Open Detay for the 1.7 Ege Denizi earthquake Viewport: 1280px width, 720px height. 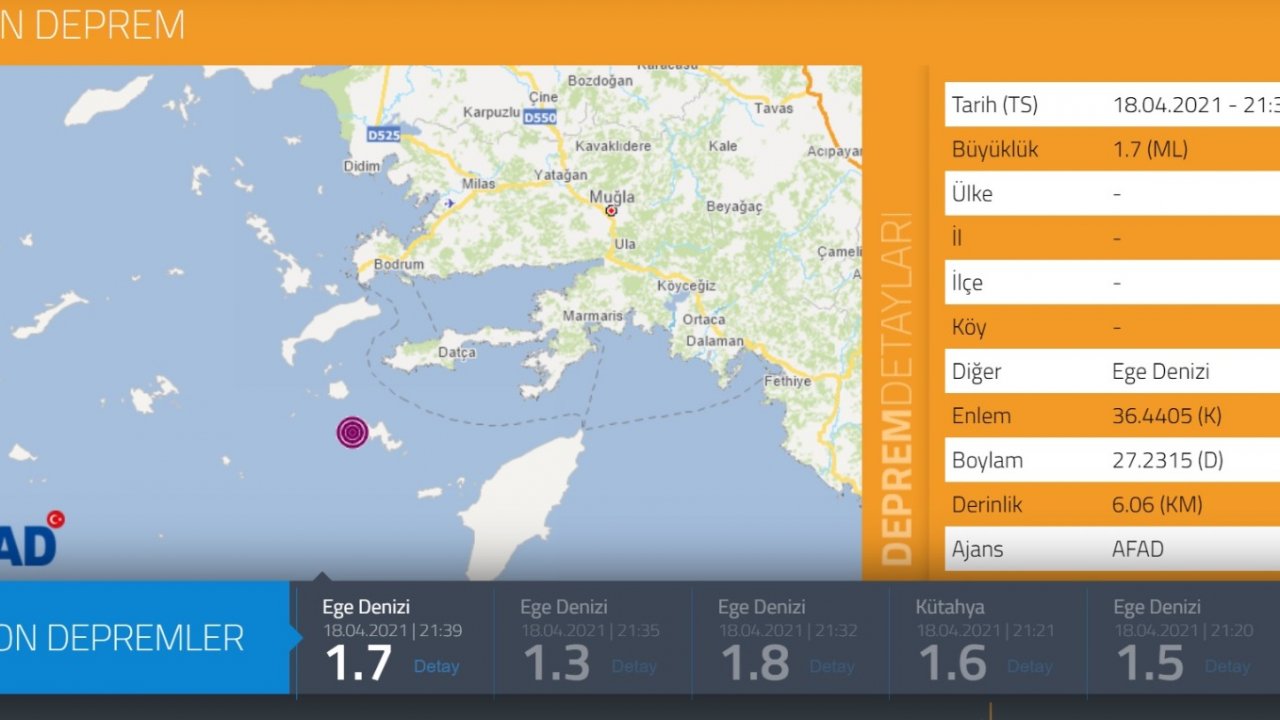(436, 666)
